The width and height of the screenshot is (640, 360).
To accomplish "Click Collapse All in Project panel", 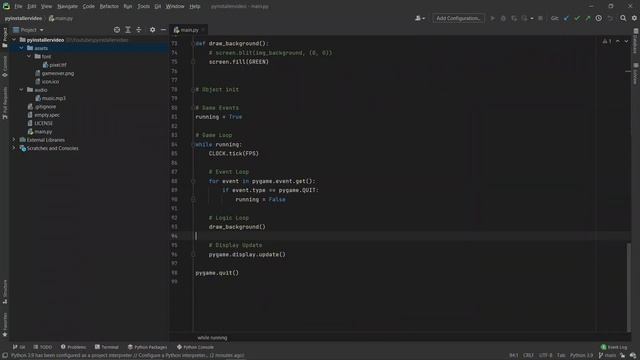I will 139,30.
